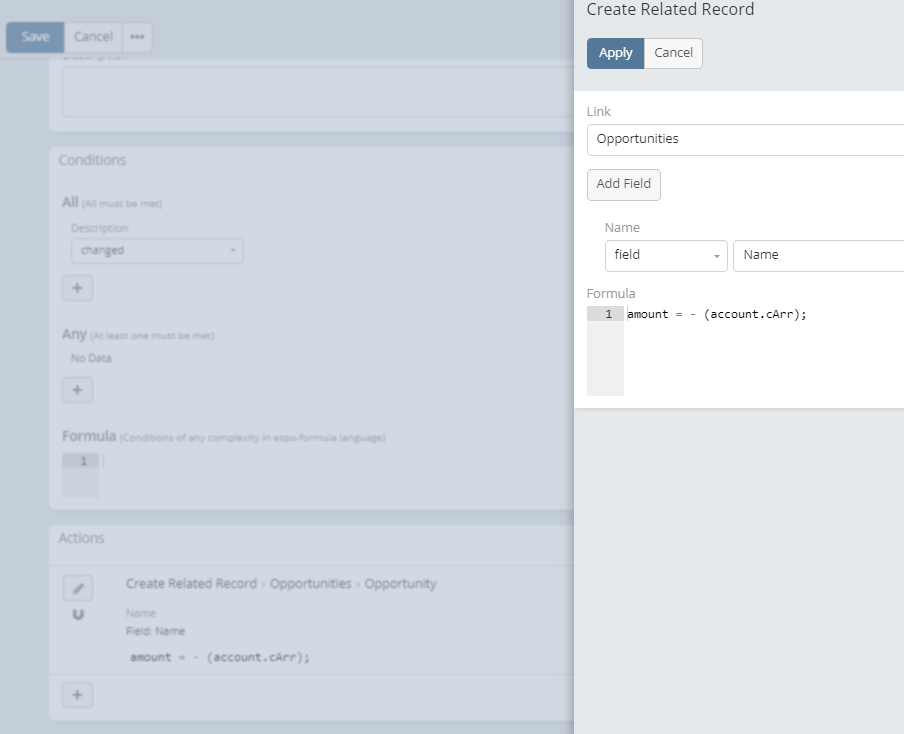Open the 'field' type dropdown

coord(665,255)
